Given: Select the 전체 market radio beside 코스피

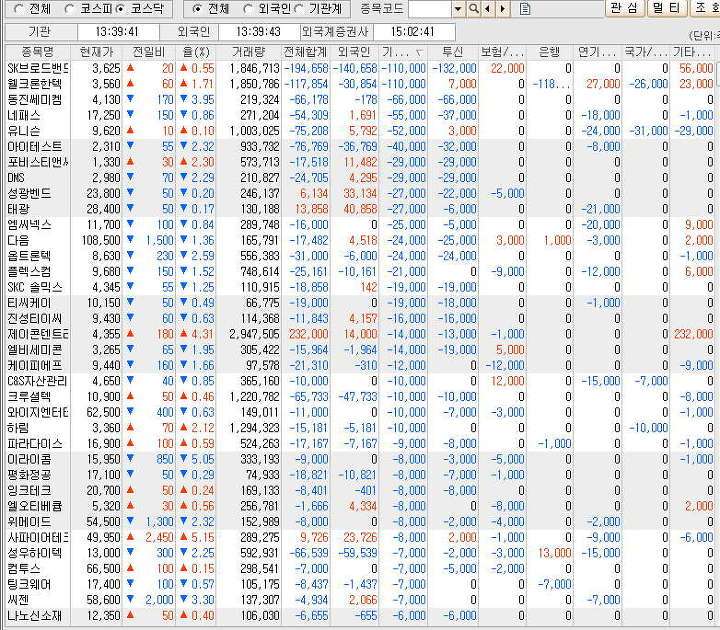Looking at the screenshot, I should pos(19,9).
